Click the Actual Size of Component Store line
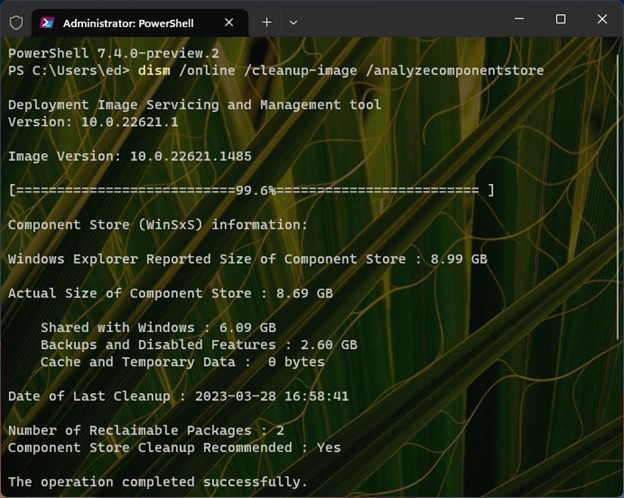The width and height of the screenshot is (624, 498). point(170,293)
